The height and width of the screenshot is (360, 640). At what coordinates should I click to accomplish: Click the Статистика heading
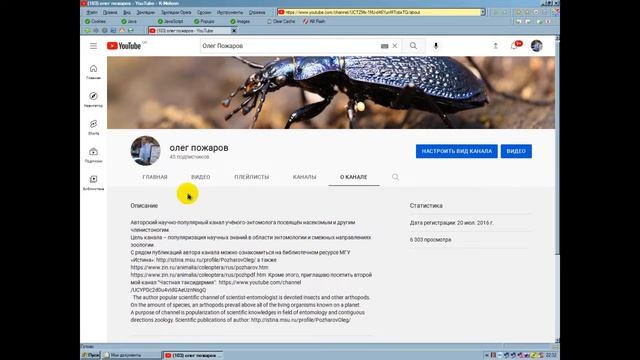[426, 206]
